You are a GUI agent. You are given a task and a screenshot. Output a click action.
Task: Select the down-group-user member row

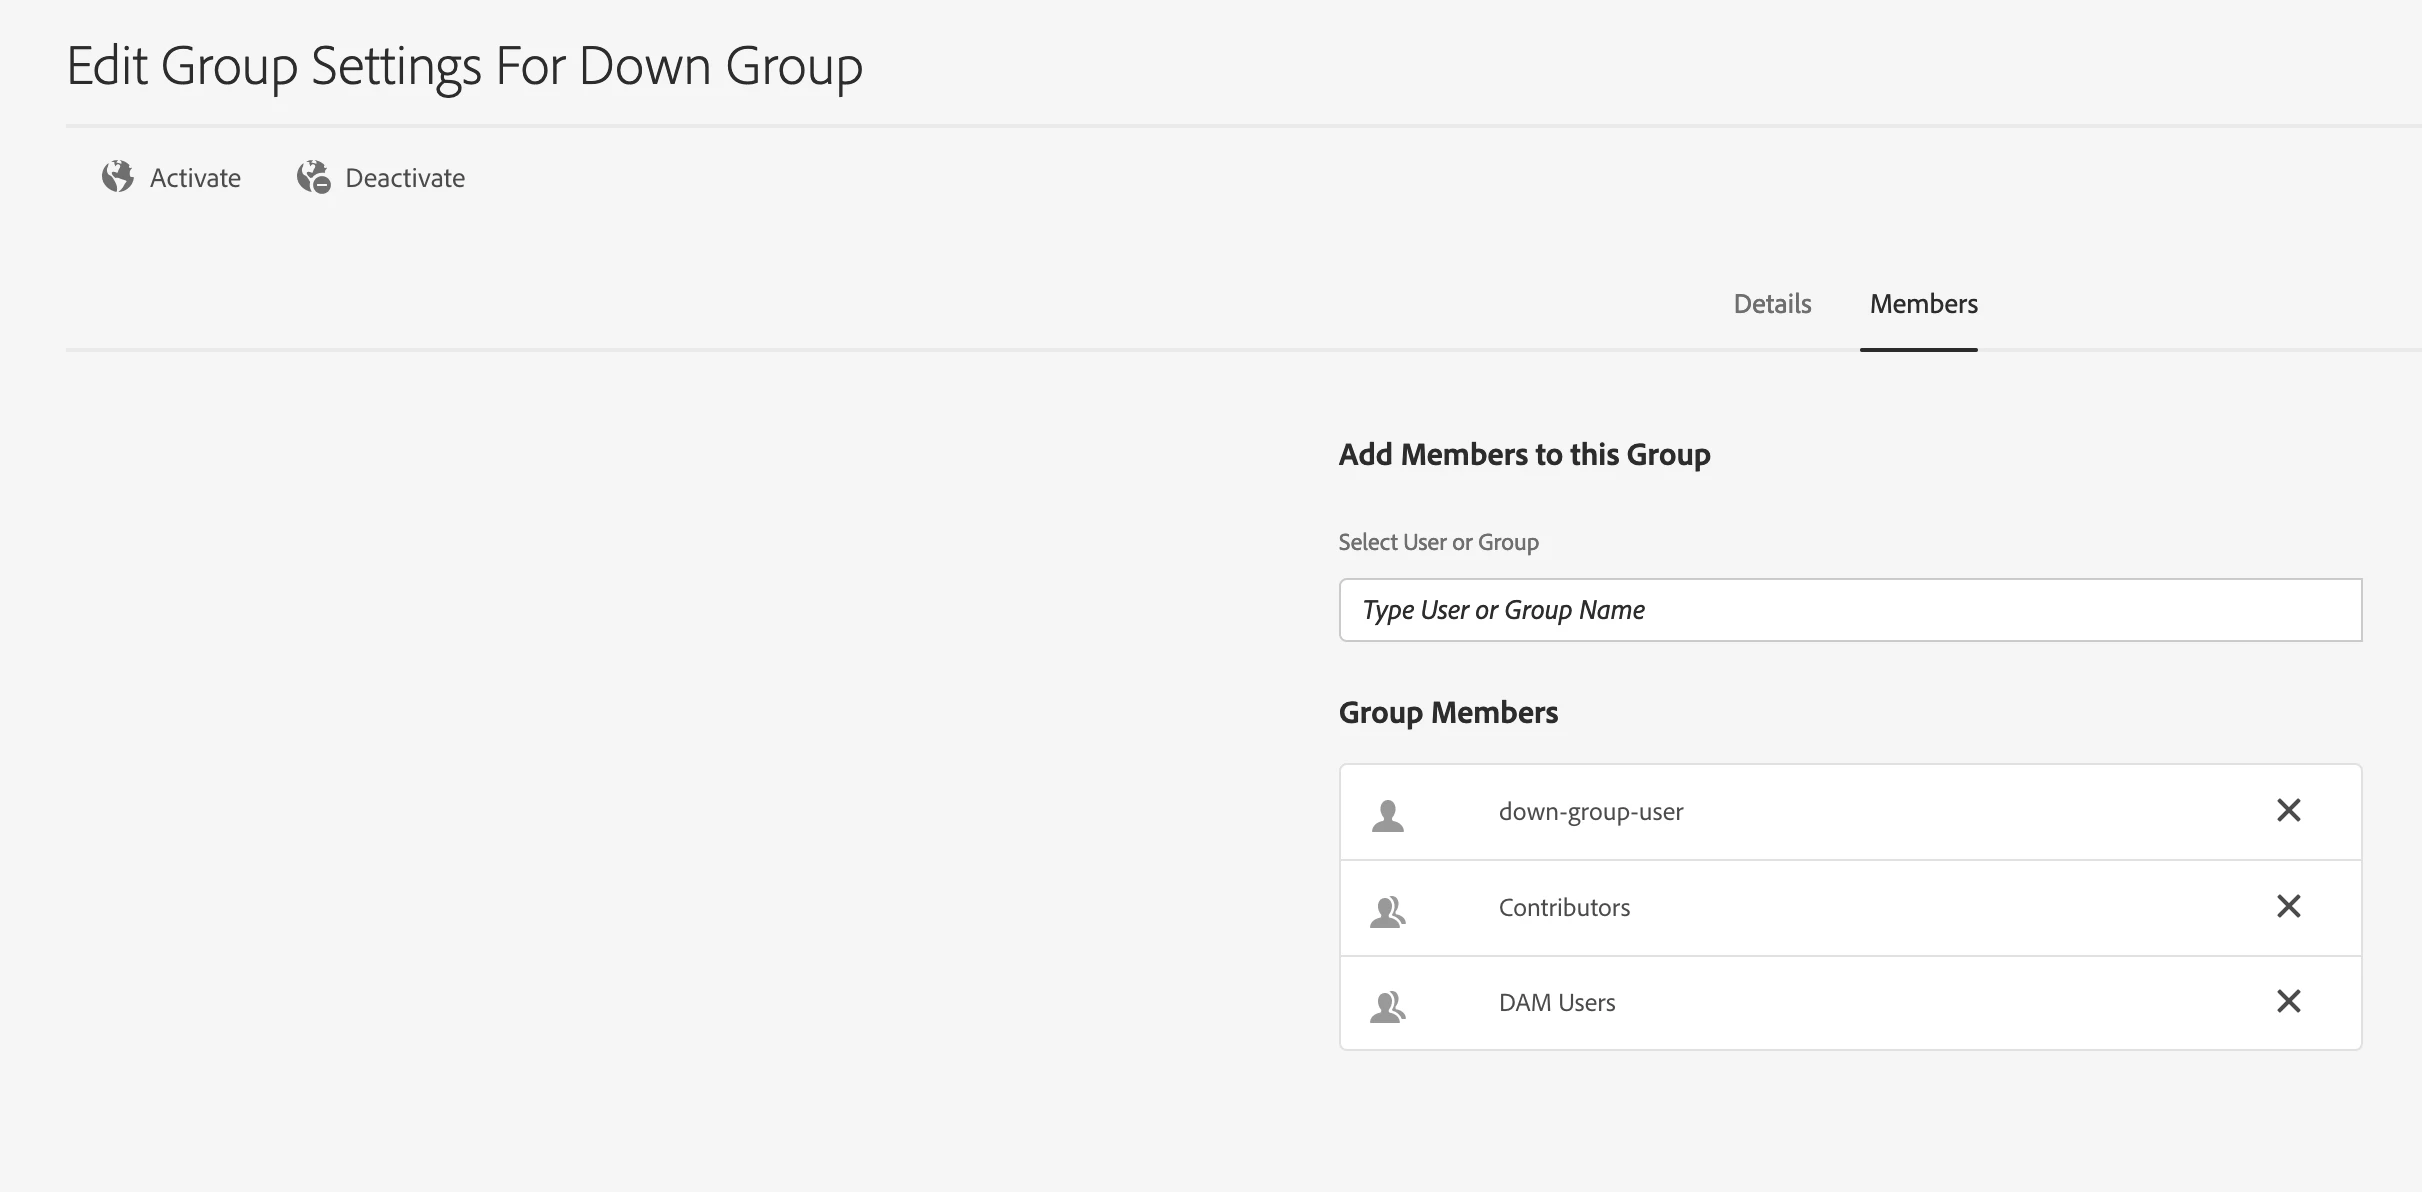pyautogui.click(x=1590, y=812)
